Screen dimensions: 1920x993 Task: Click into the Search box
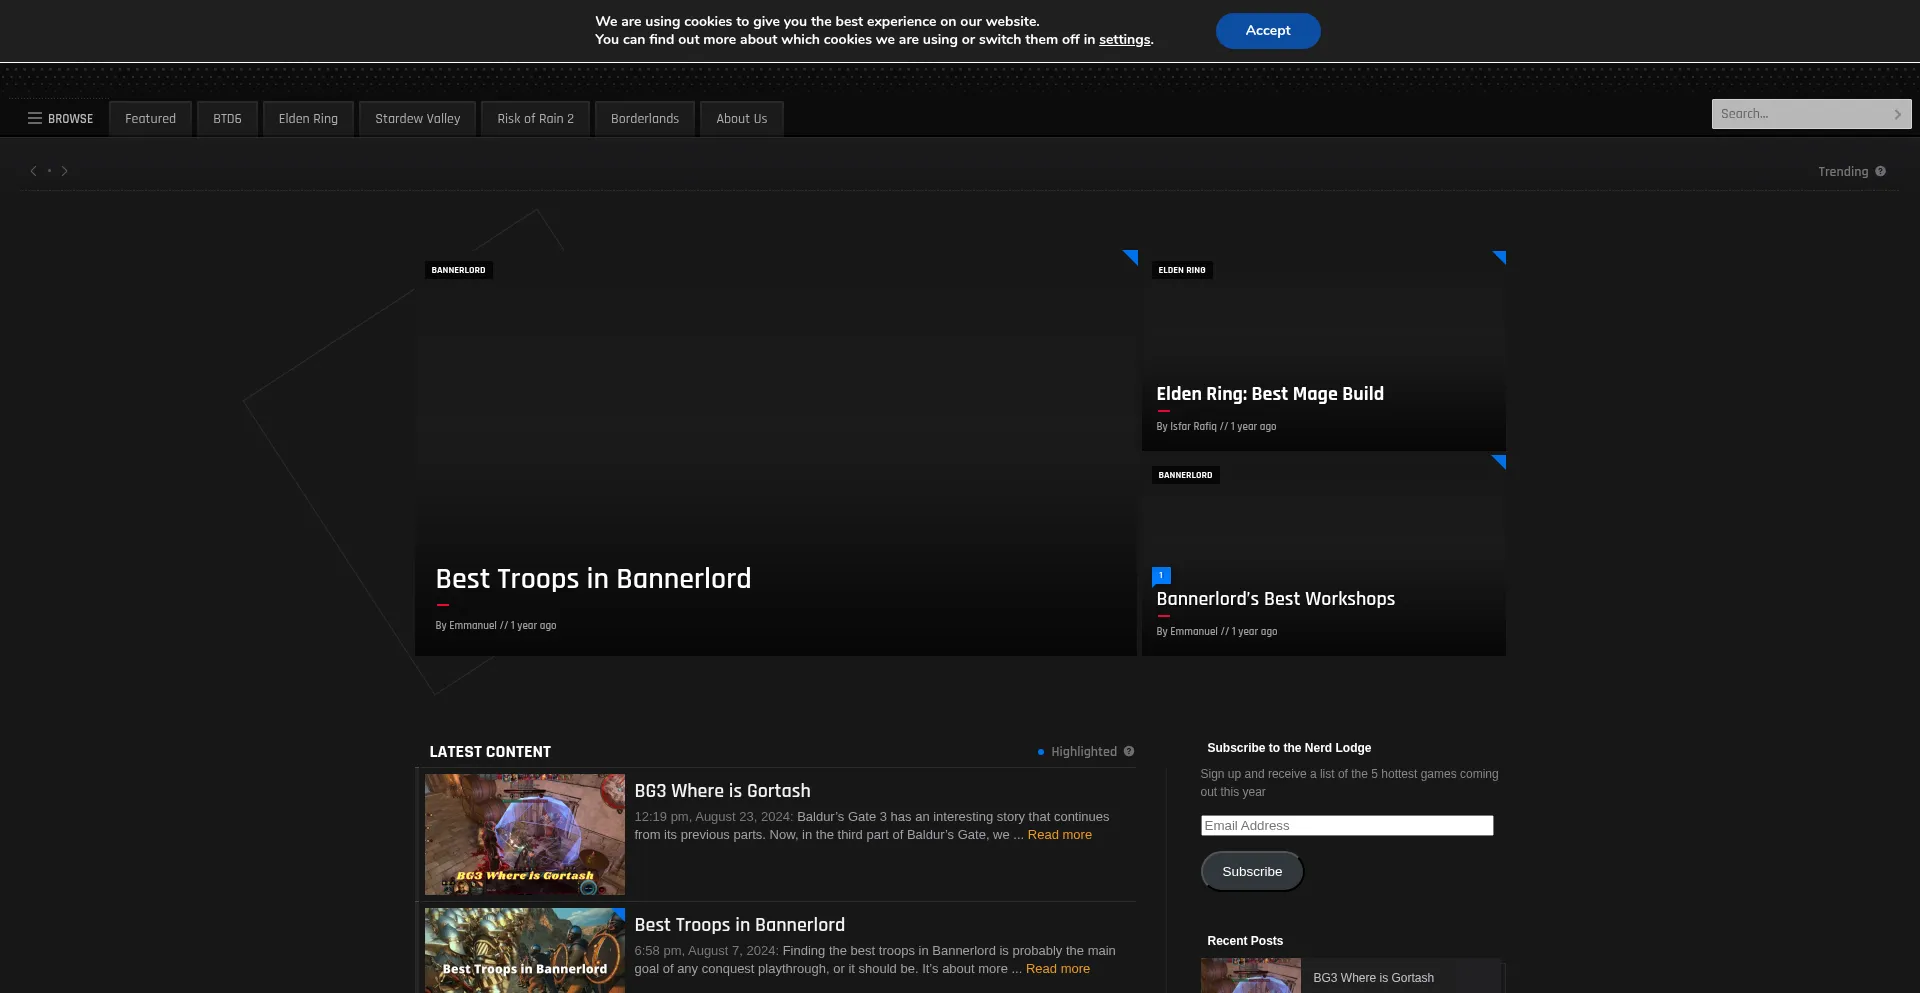(x=1800, y=114)
